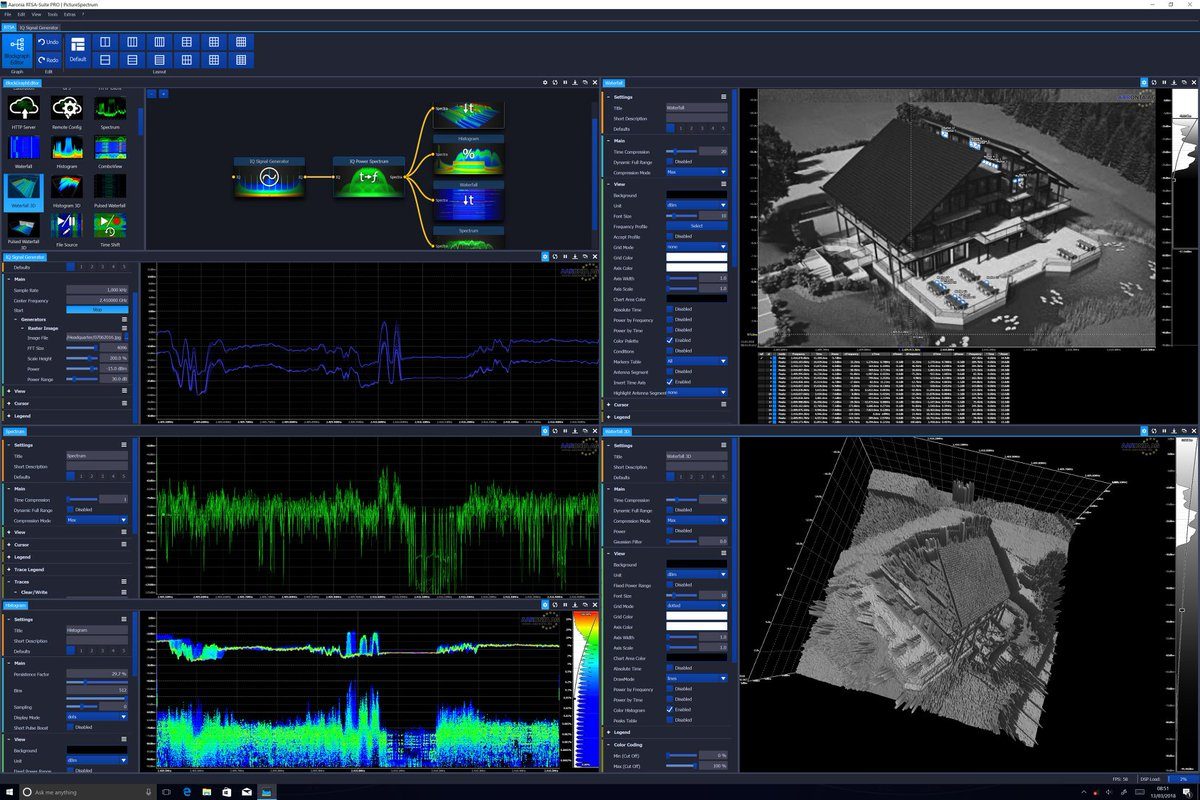The image size is (1200, 800).
Task: Export data from the Histogram panel
Action: [575, 605]
